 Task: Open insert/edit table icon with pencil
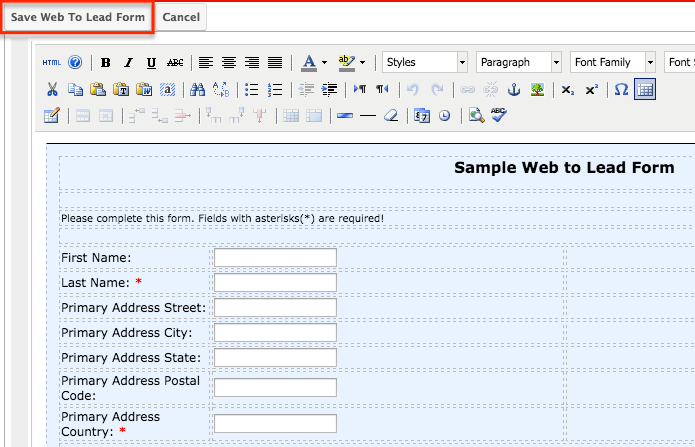pyautogui.click(x=52, y=116)
